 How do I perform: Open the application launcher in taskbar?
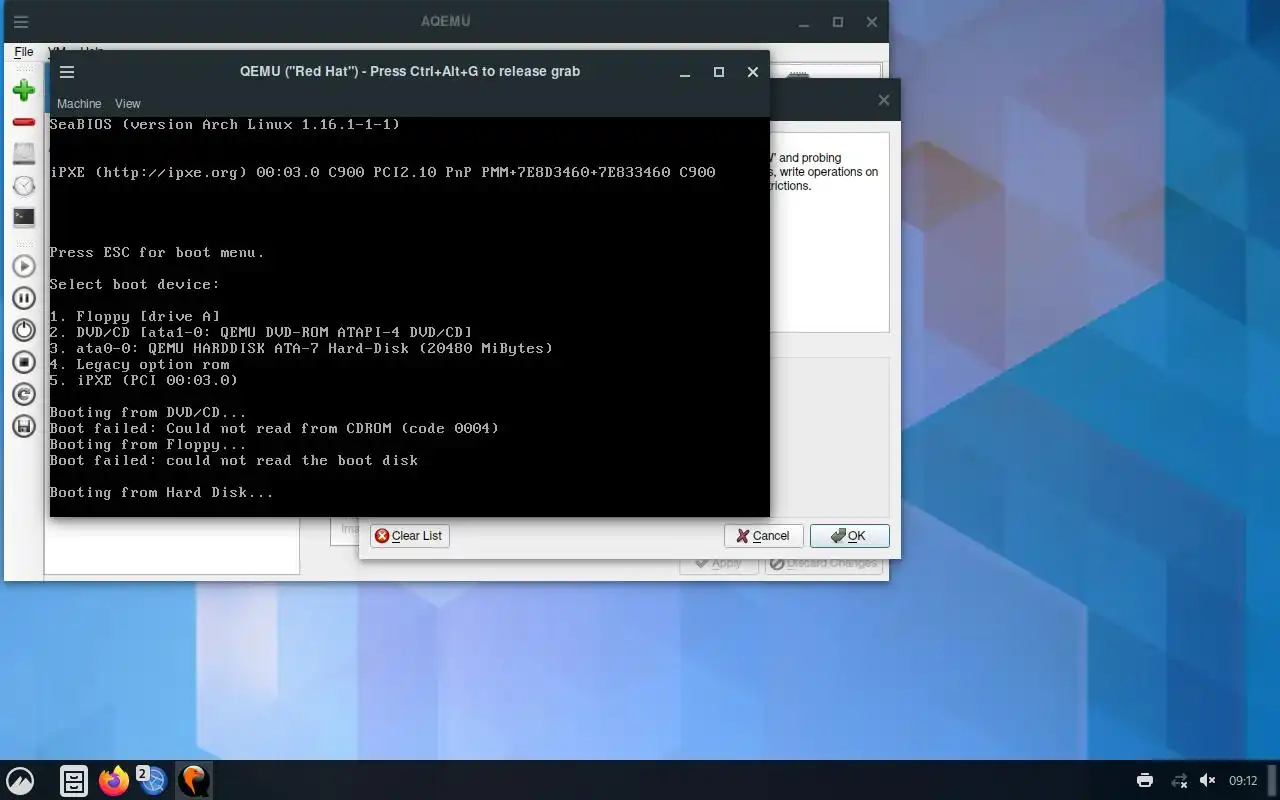coord(20,781)
